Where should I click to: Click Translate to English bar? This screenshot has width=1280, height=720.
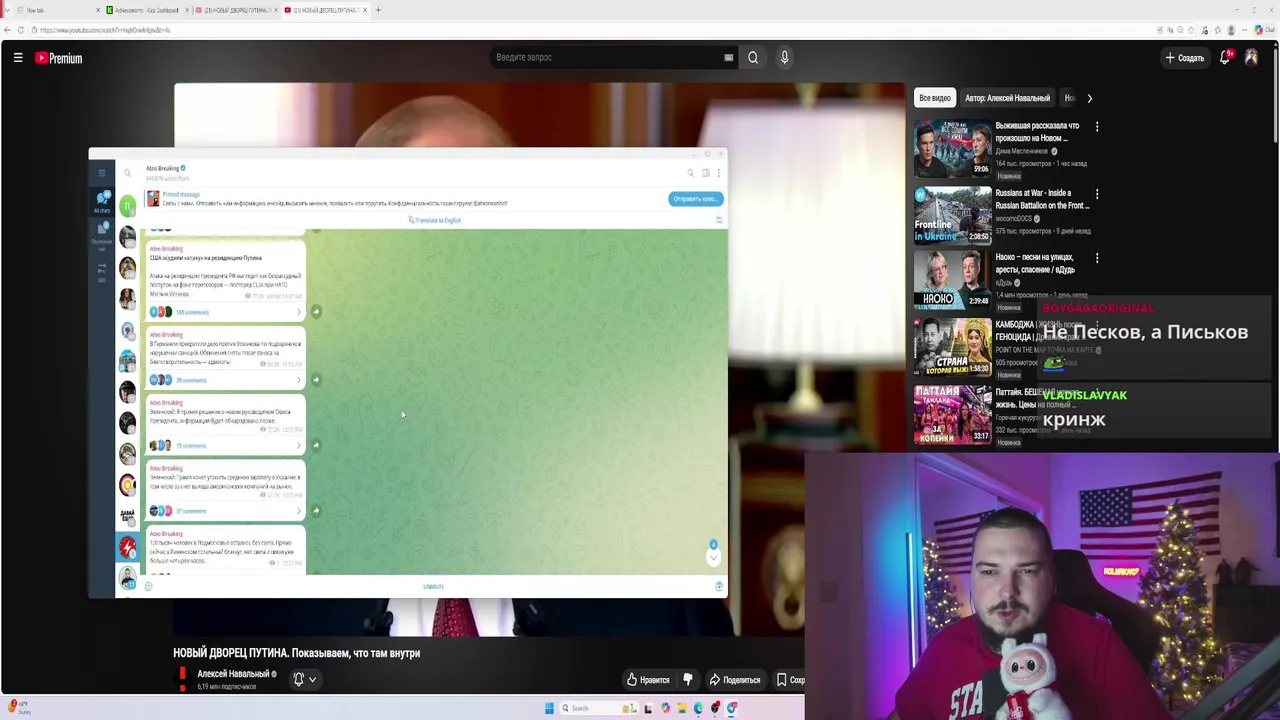point(435,220)
